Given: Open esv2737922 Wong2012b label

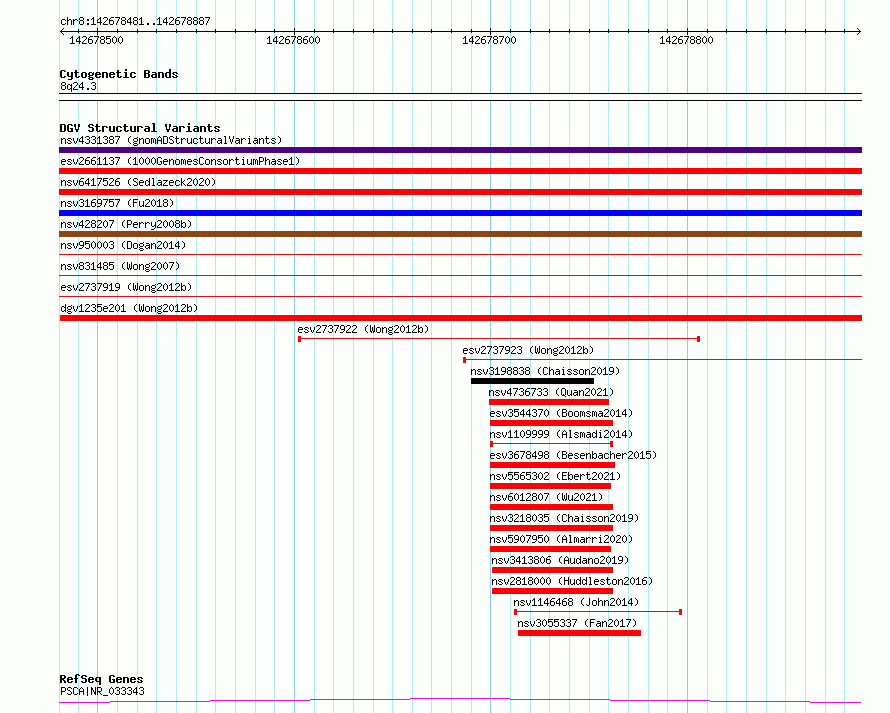Looking at the screenshot, I should pyautogui.click(x=363, y=329).
